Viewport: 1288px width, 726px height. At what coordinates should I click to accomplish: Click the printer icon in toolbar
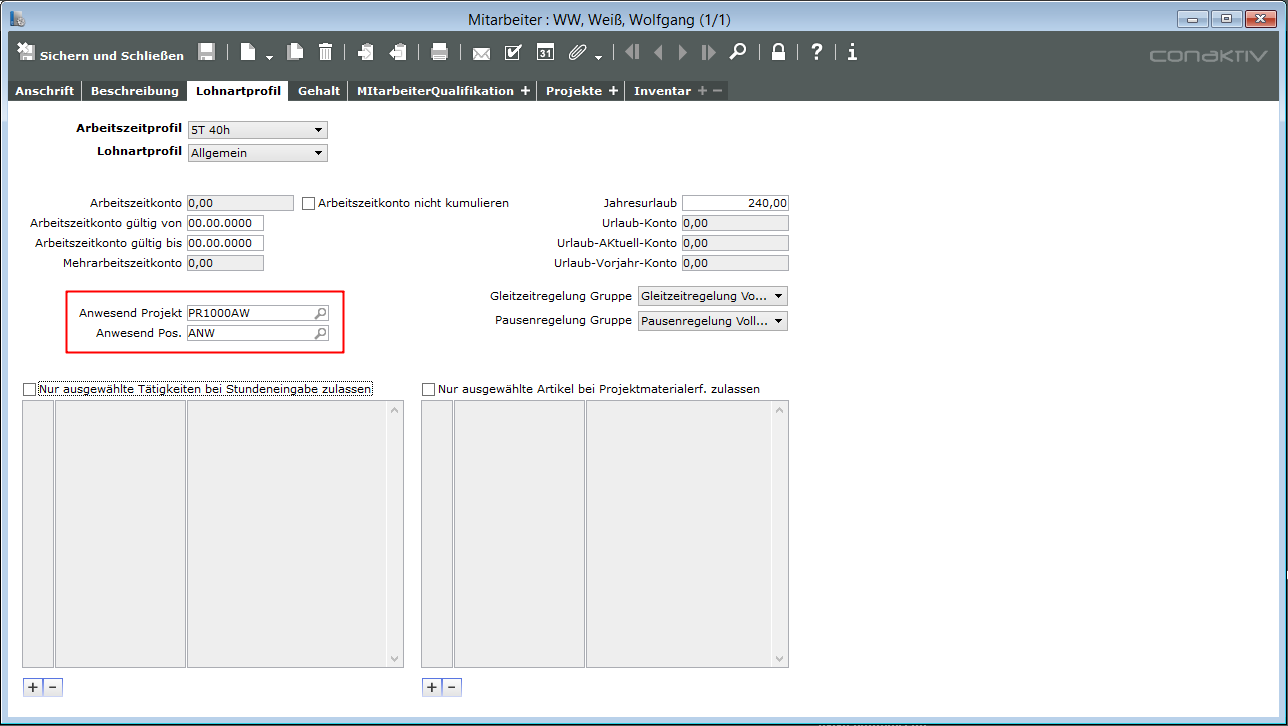438,53
